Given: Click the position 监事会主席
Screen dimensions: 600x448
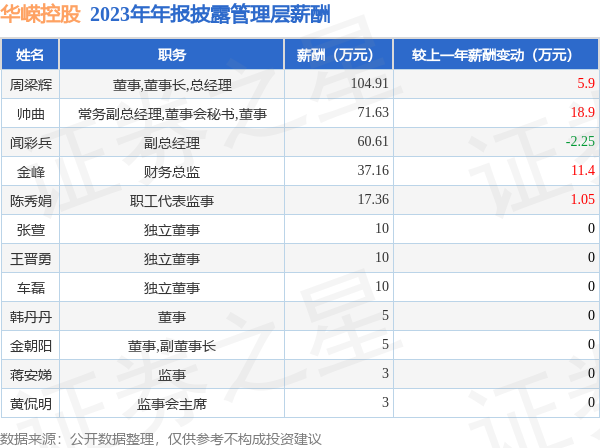Looking at the screenshot, I should click(172, 404).
